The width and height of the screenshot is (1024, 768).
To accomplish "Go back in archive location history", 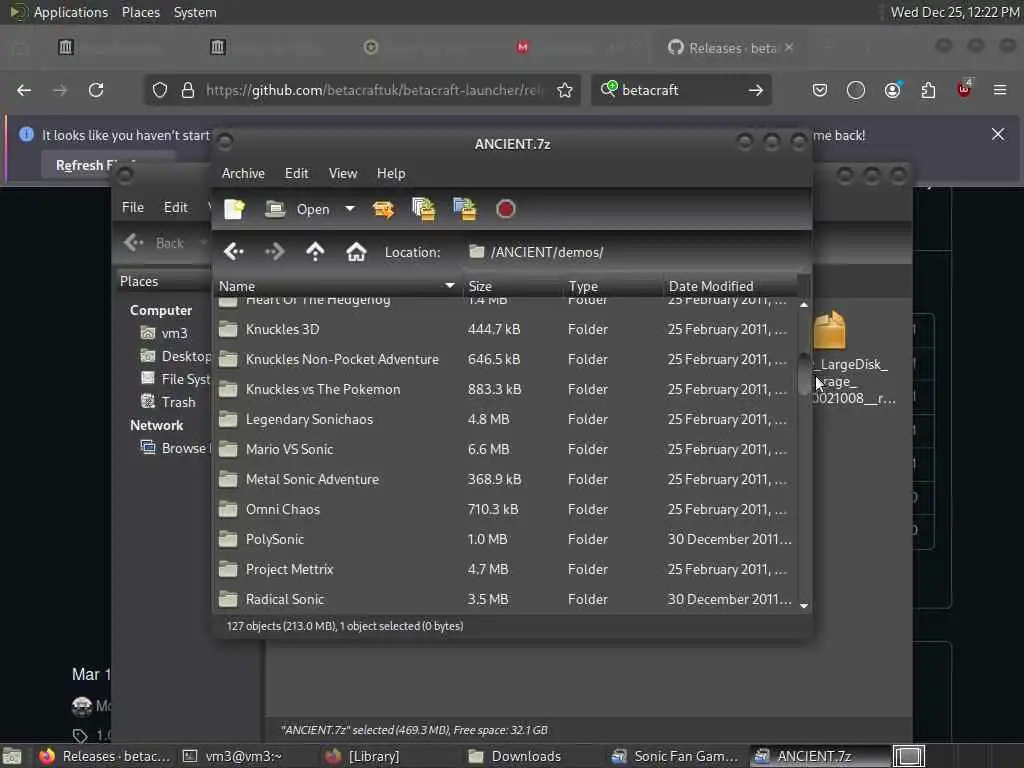I will (x=234, y=251).
